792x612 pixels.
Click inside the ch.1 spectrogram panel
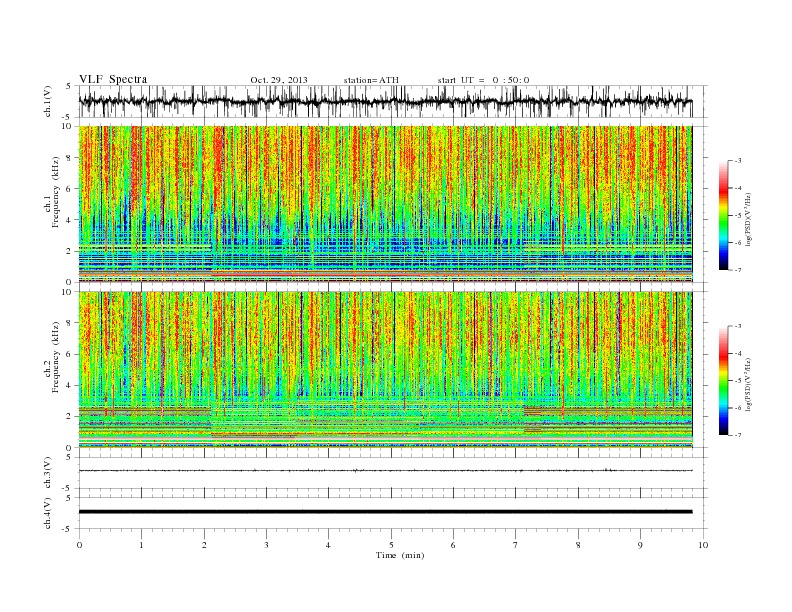click(x=385, y=204)
